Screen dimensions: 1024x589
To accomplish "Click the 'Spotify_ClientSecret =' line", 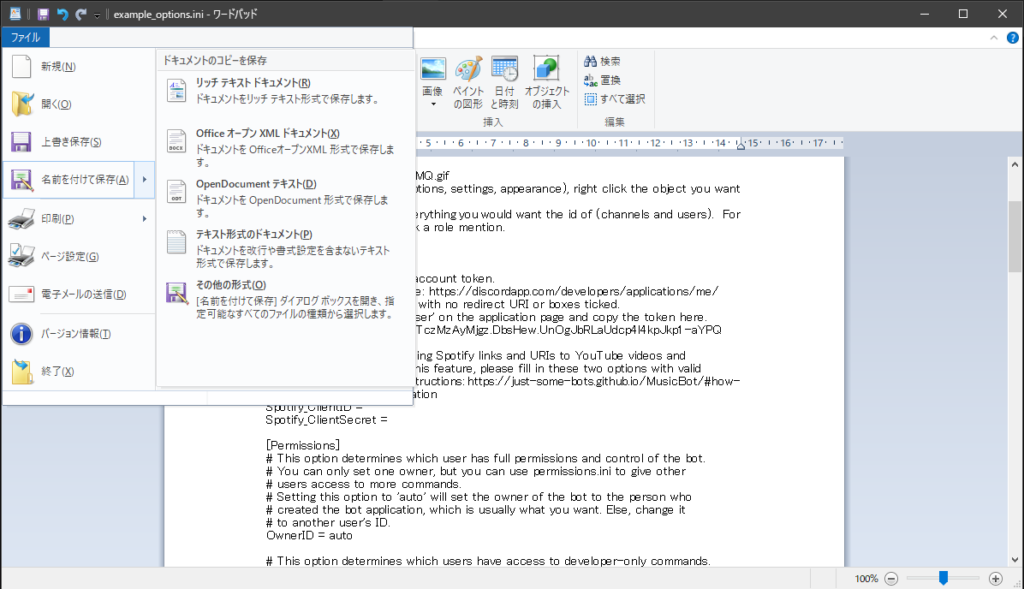I will (x=327, y=420).
